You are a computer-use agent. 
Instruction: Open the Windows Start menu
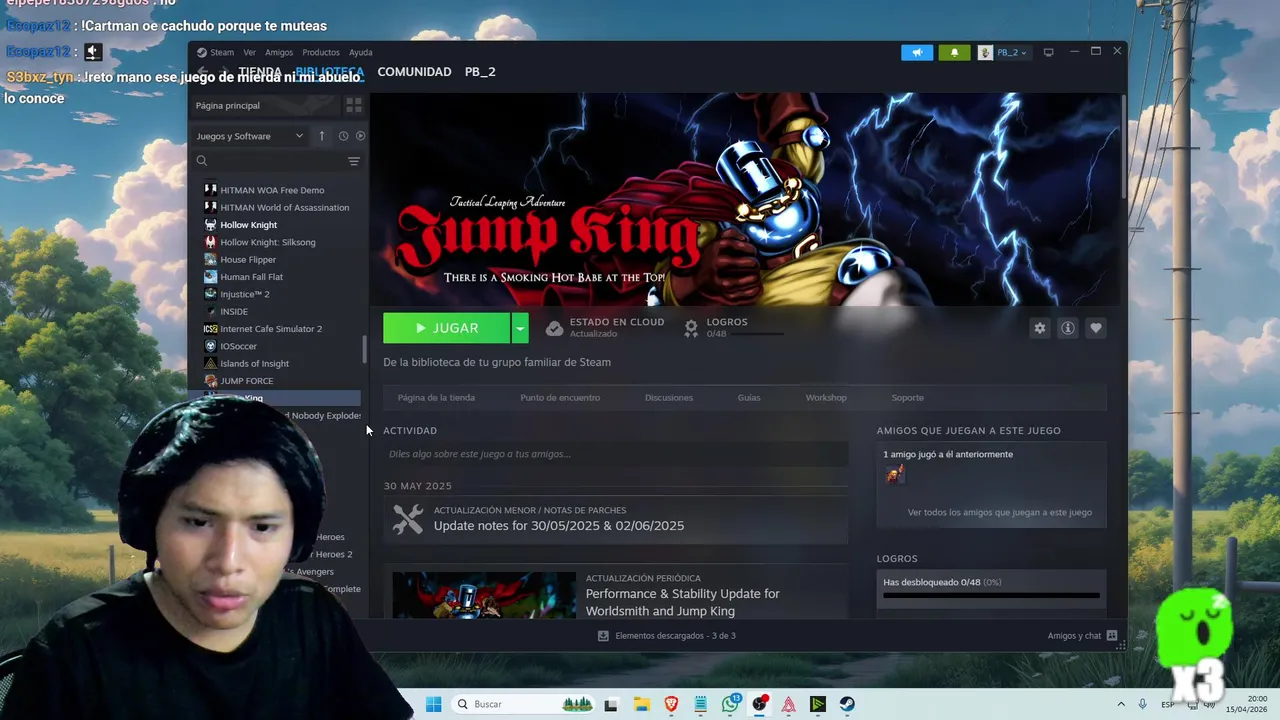point(433,704)
